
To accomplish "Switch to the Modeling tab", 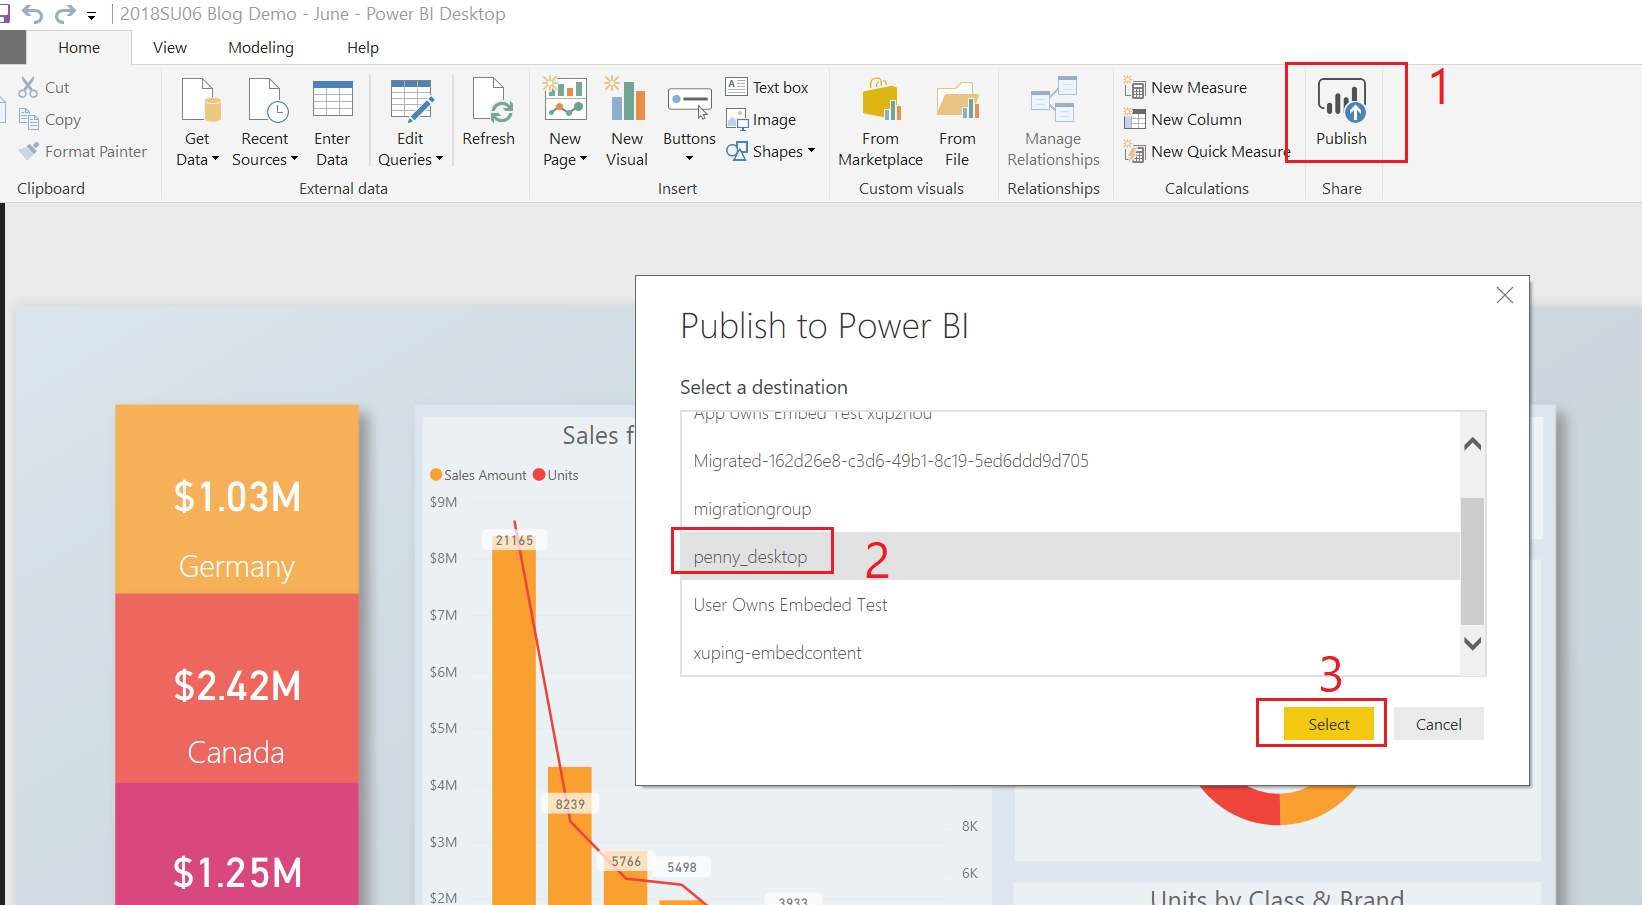I will pos(261,48).
